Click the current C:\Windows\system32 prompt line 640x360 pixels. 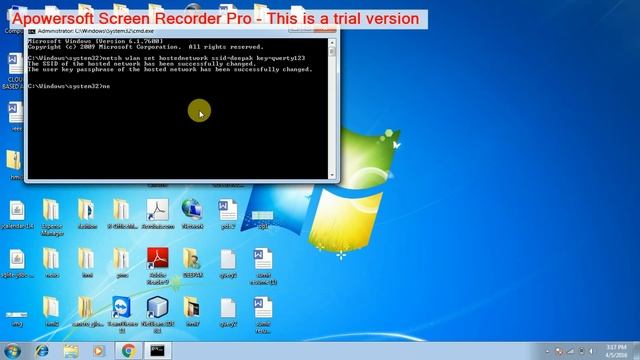pyautogui.click(x=69, y=86)
